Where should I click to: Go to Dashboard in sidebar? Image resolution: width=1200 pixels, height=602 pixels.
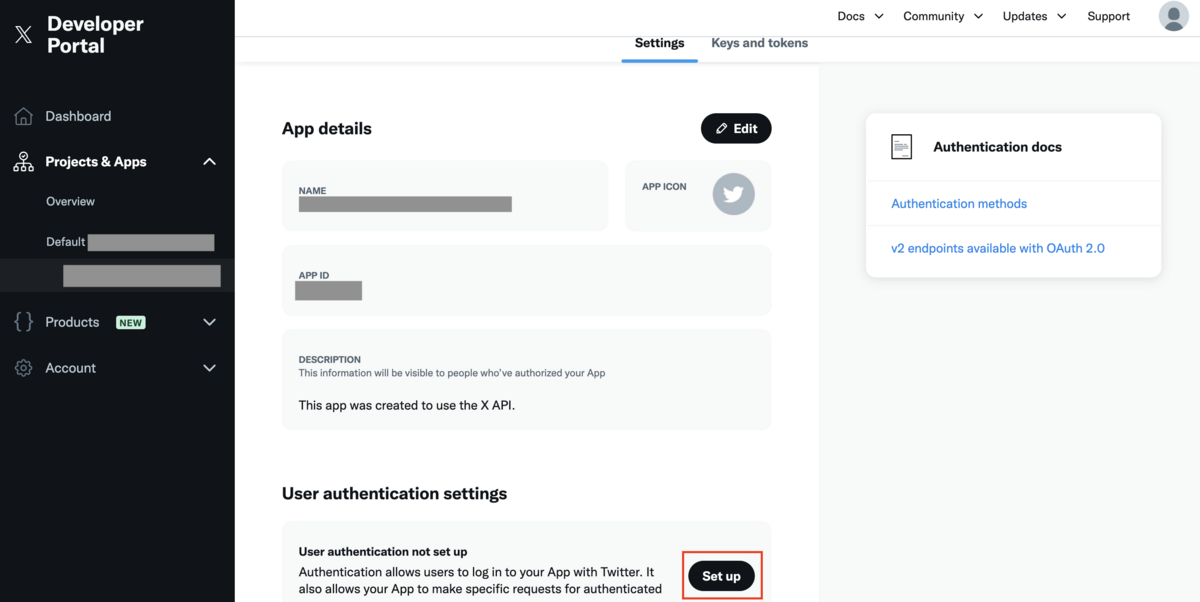(x=78, y=116)
